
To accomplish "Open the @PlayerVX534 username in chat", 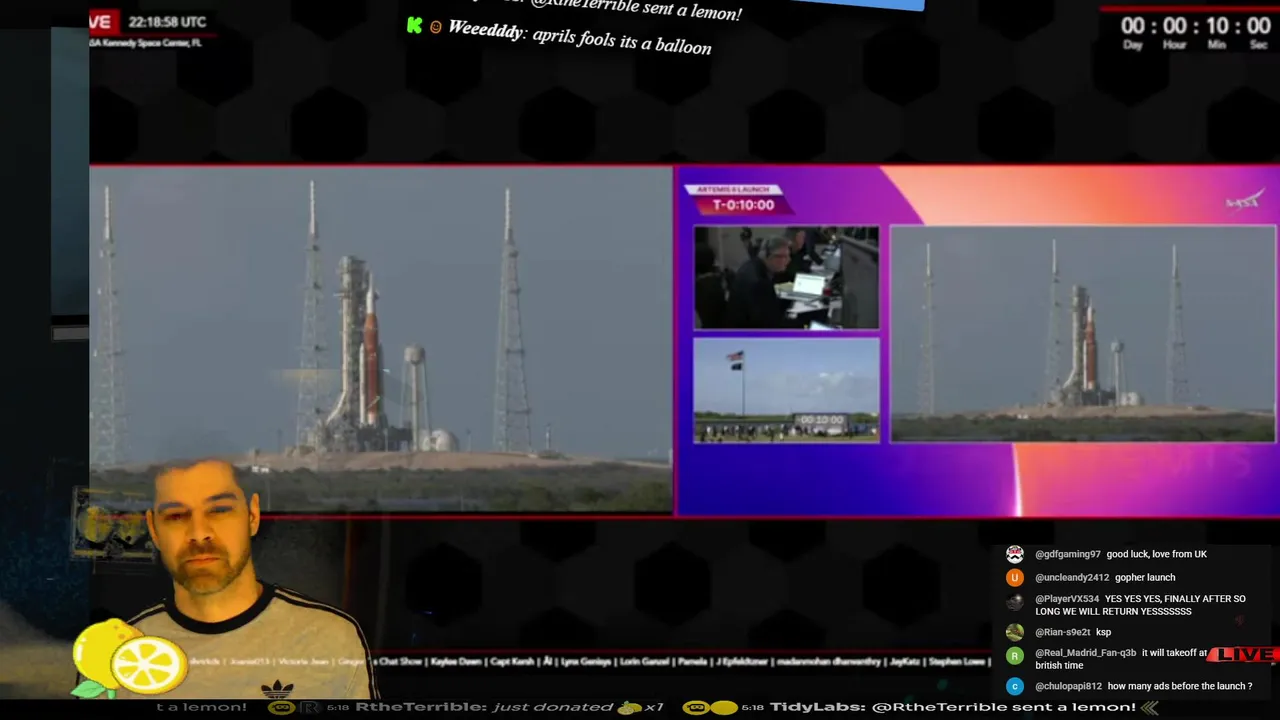I will (x=1067, y=599).
